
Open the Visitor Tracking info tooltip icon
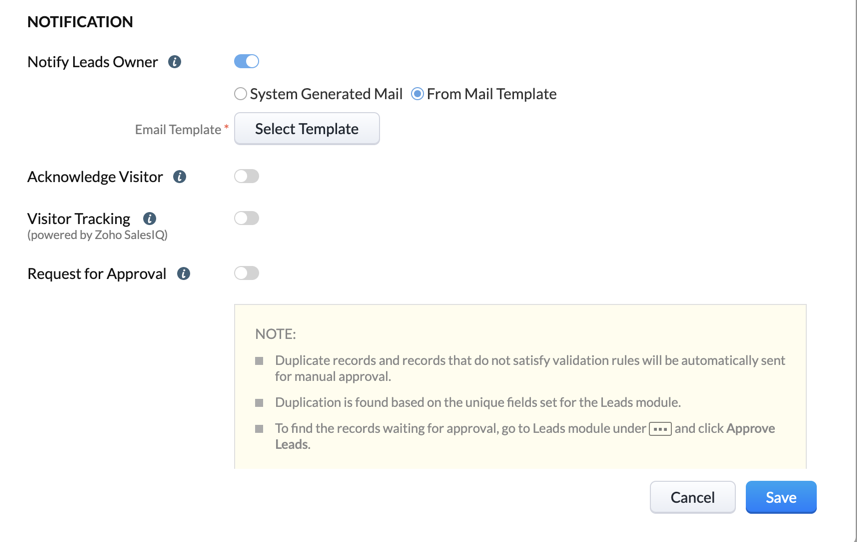point(150,219)
